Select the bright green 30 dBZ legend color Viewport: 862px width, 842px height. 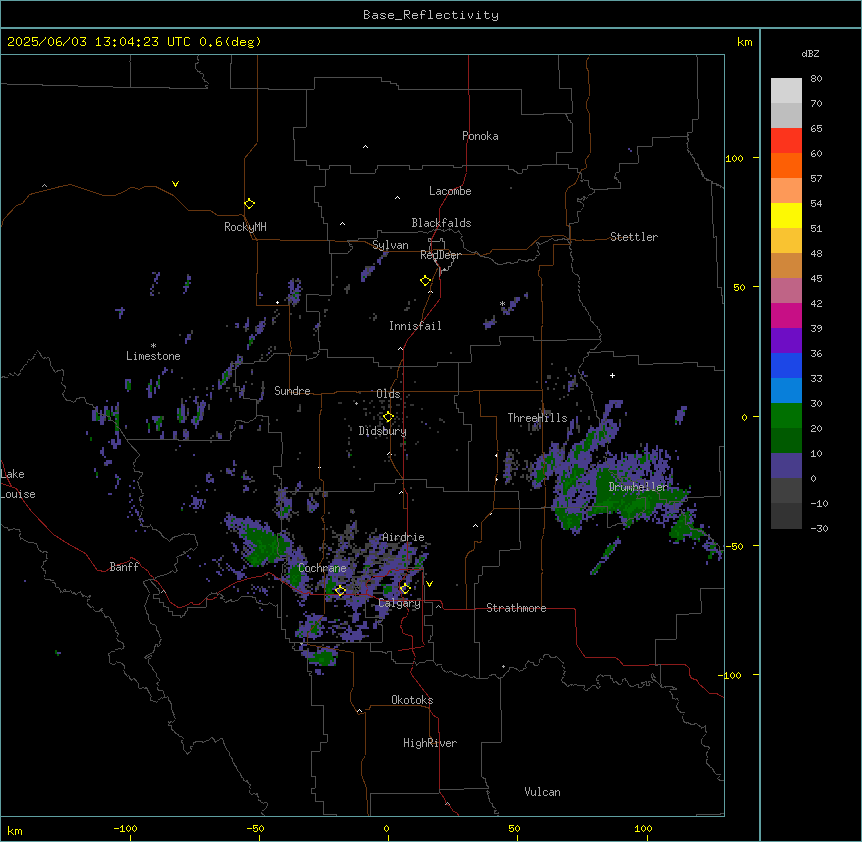(x=786, y=416)
